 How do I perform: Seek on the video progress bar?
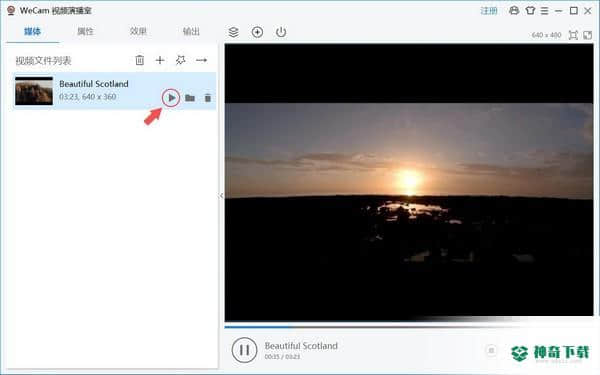click(409, 327)
